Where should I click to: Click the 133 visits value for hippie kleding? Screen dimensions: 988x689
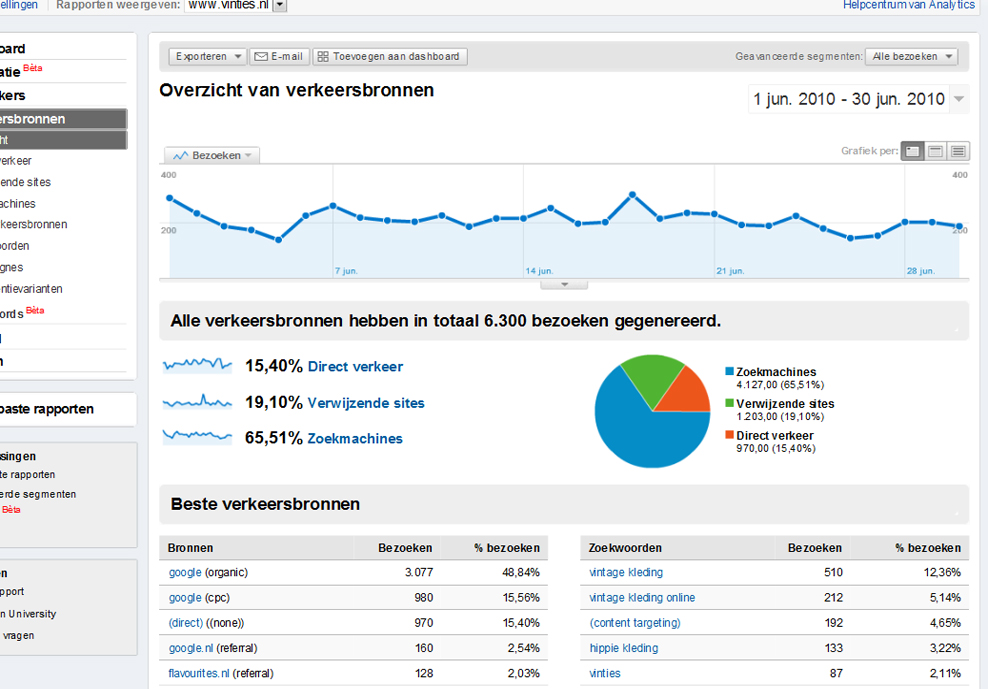[x=834, y=648]
